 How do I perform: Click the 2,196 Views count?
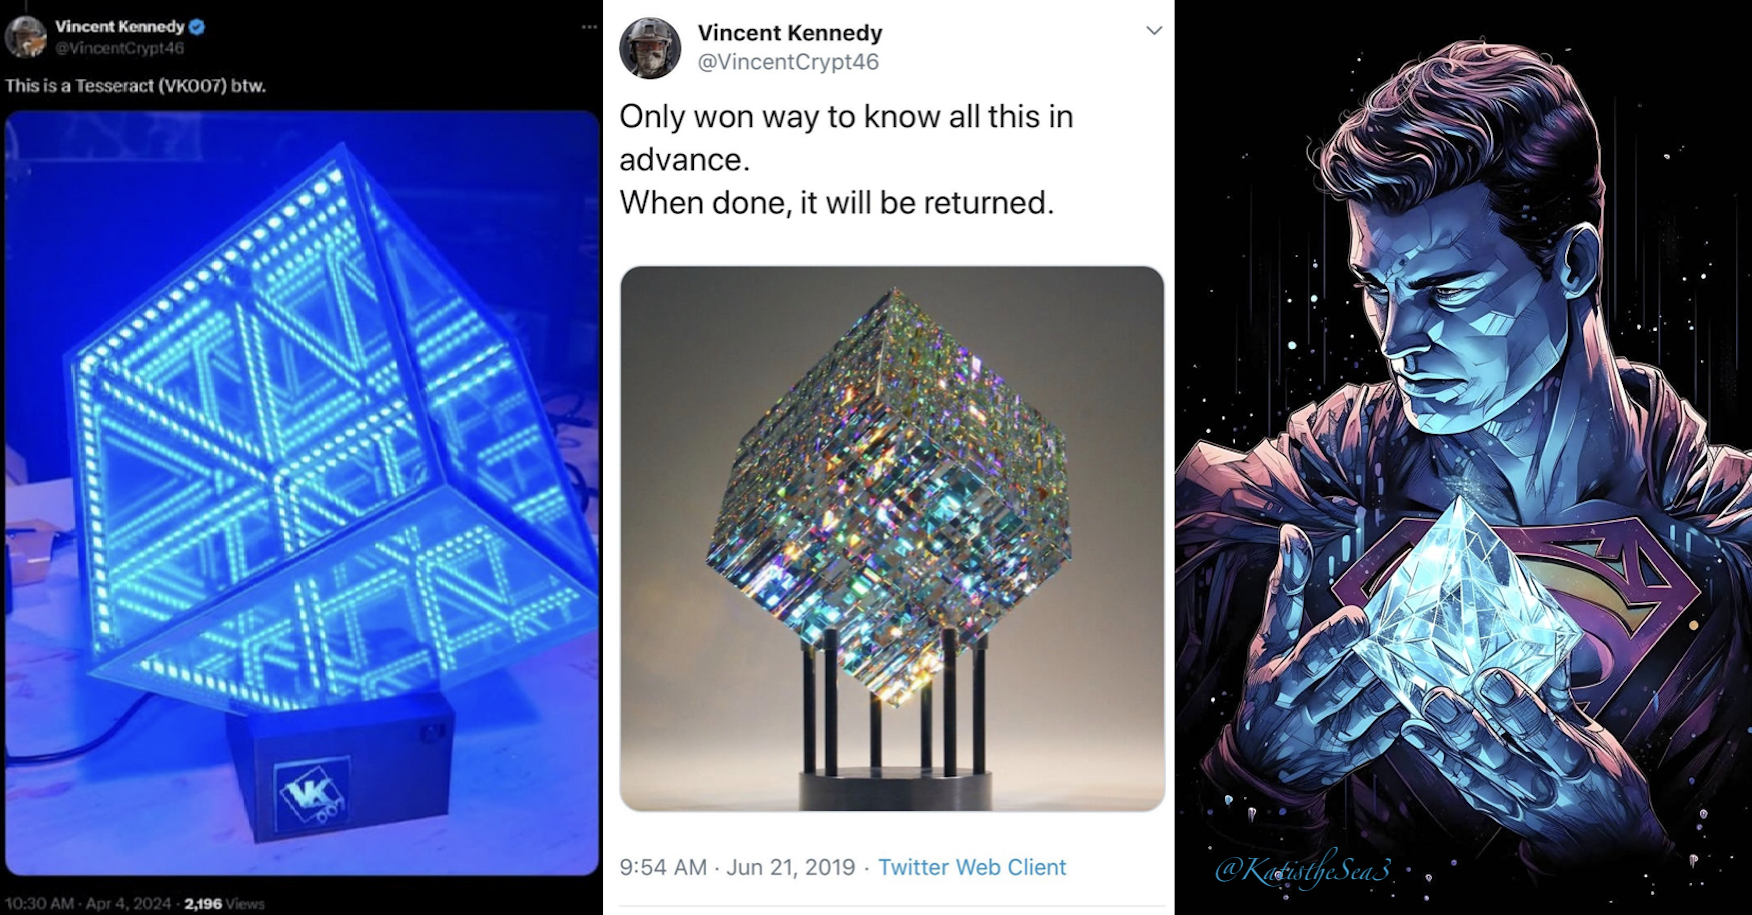click(224, 903)
